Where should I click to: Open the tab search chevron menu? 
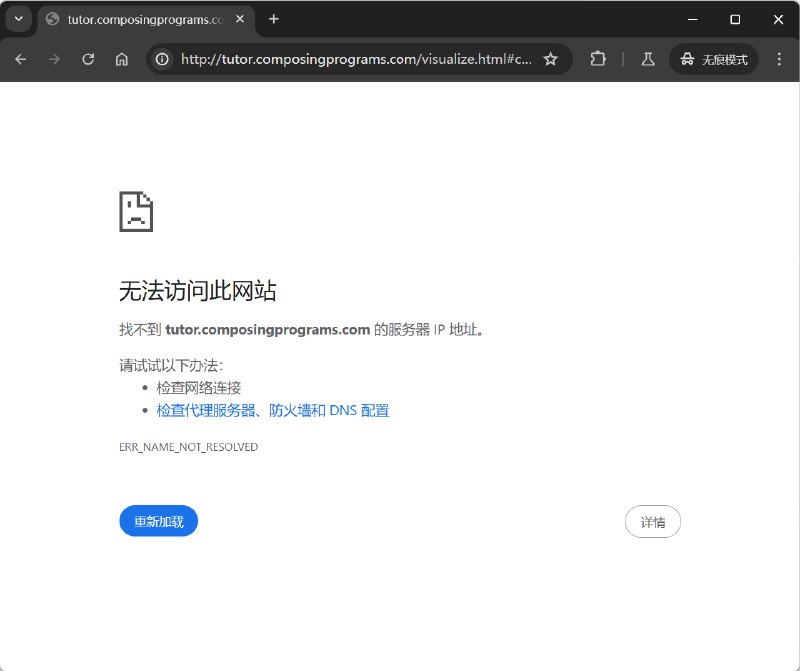(x=17, y=19)
